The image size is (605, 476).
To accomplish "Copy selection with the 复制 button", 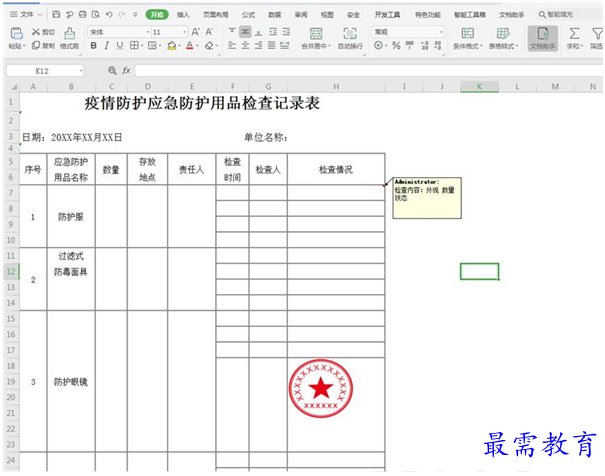I will (x=43, y=46).
